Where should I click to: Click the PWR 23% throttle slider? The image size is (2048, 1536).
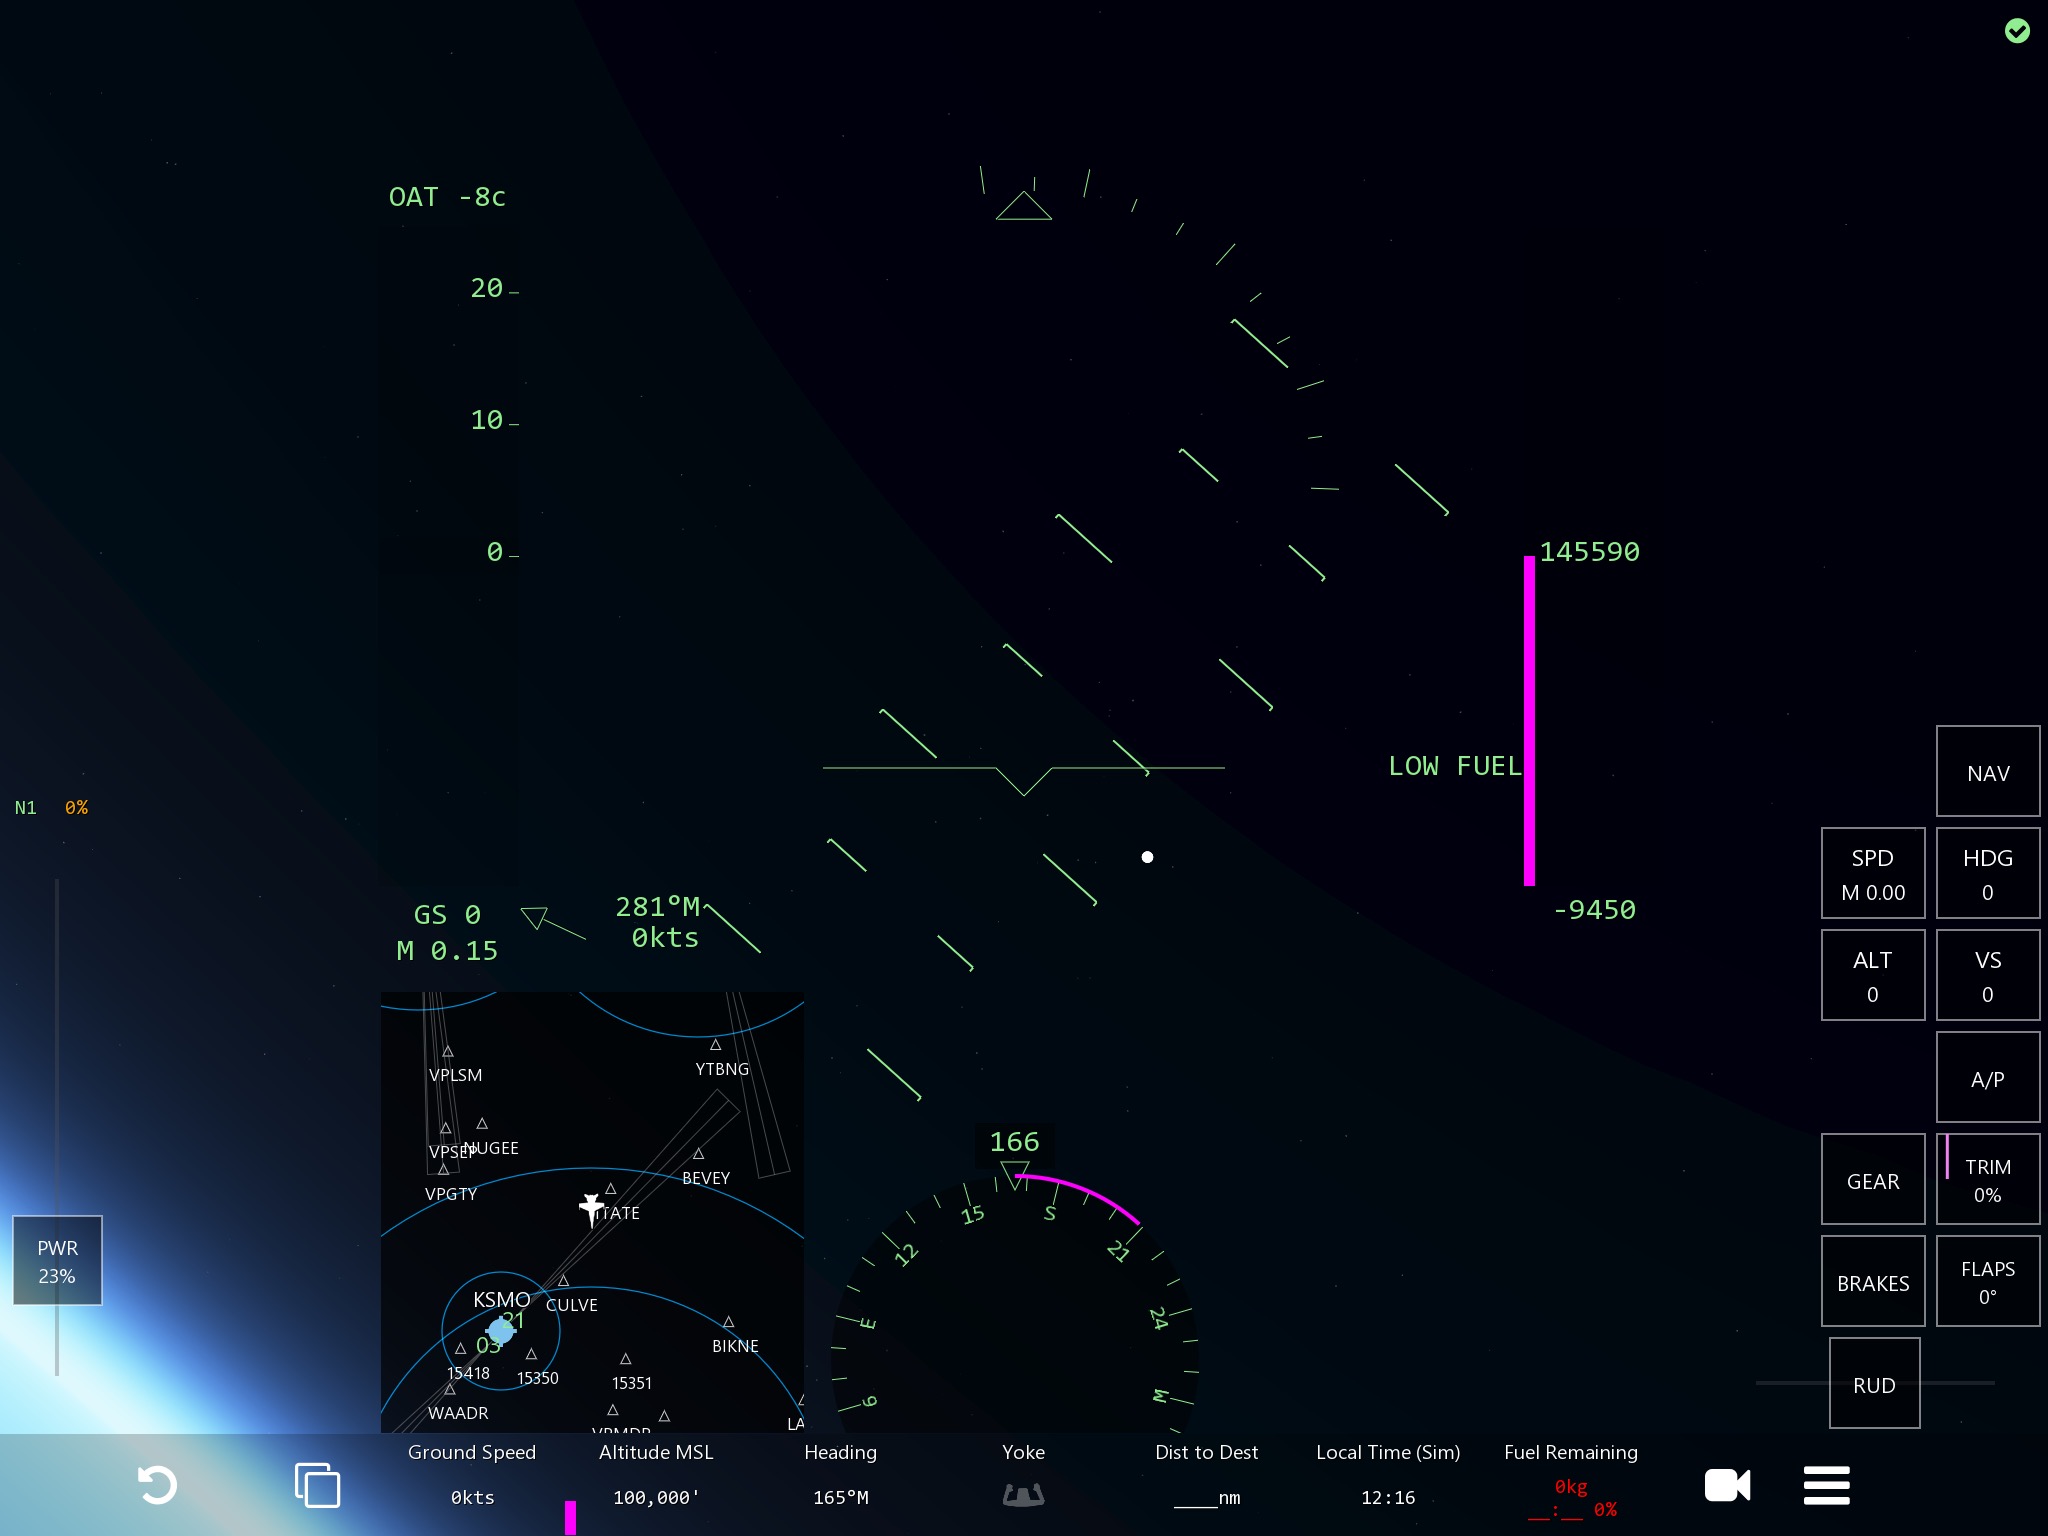click(x=57, y=1260)
